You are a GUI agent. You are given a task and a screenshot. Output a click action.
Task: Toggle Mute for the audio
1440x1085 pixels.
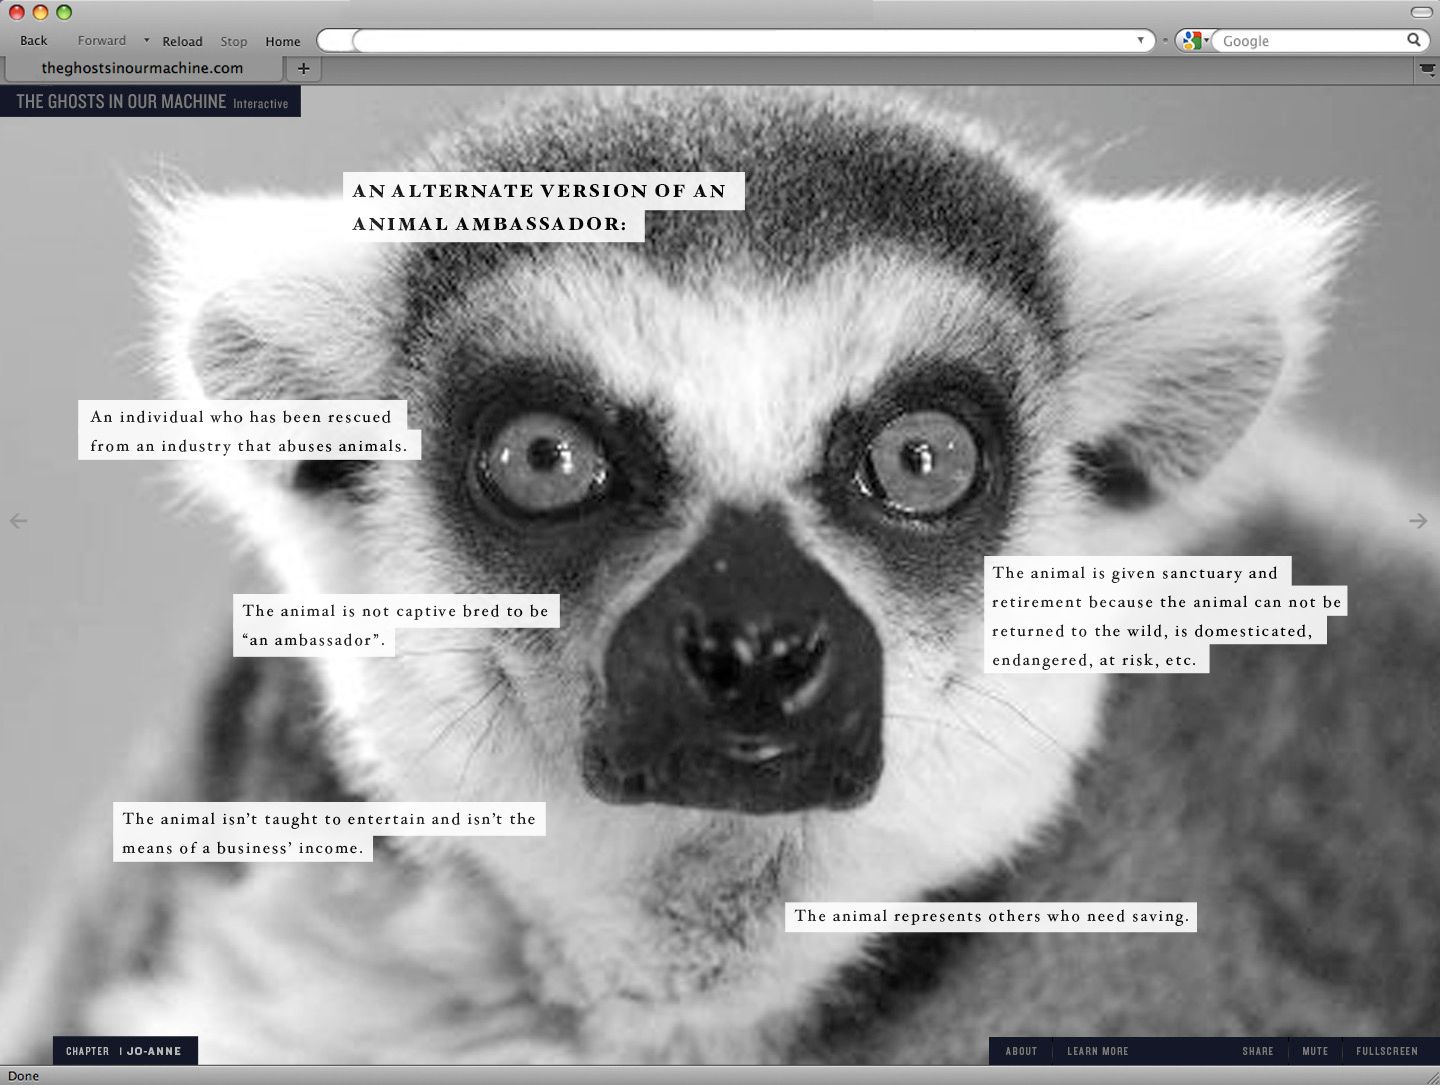tap(1315, 1051)
